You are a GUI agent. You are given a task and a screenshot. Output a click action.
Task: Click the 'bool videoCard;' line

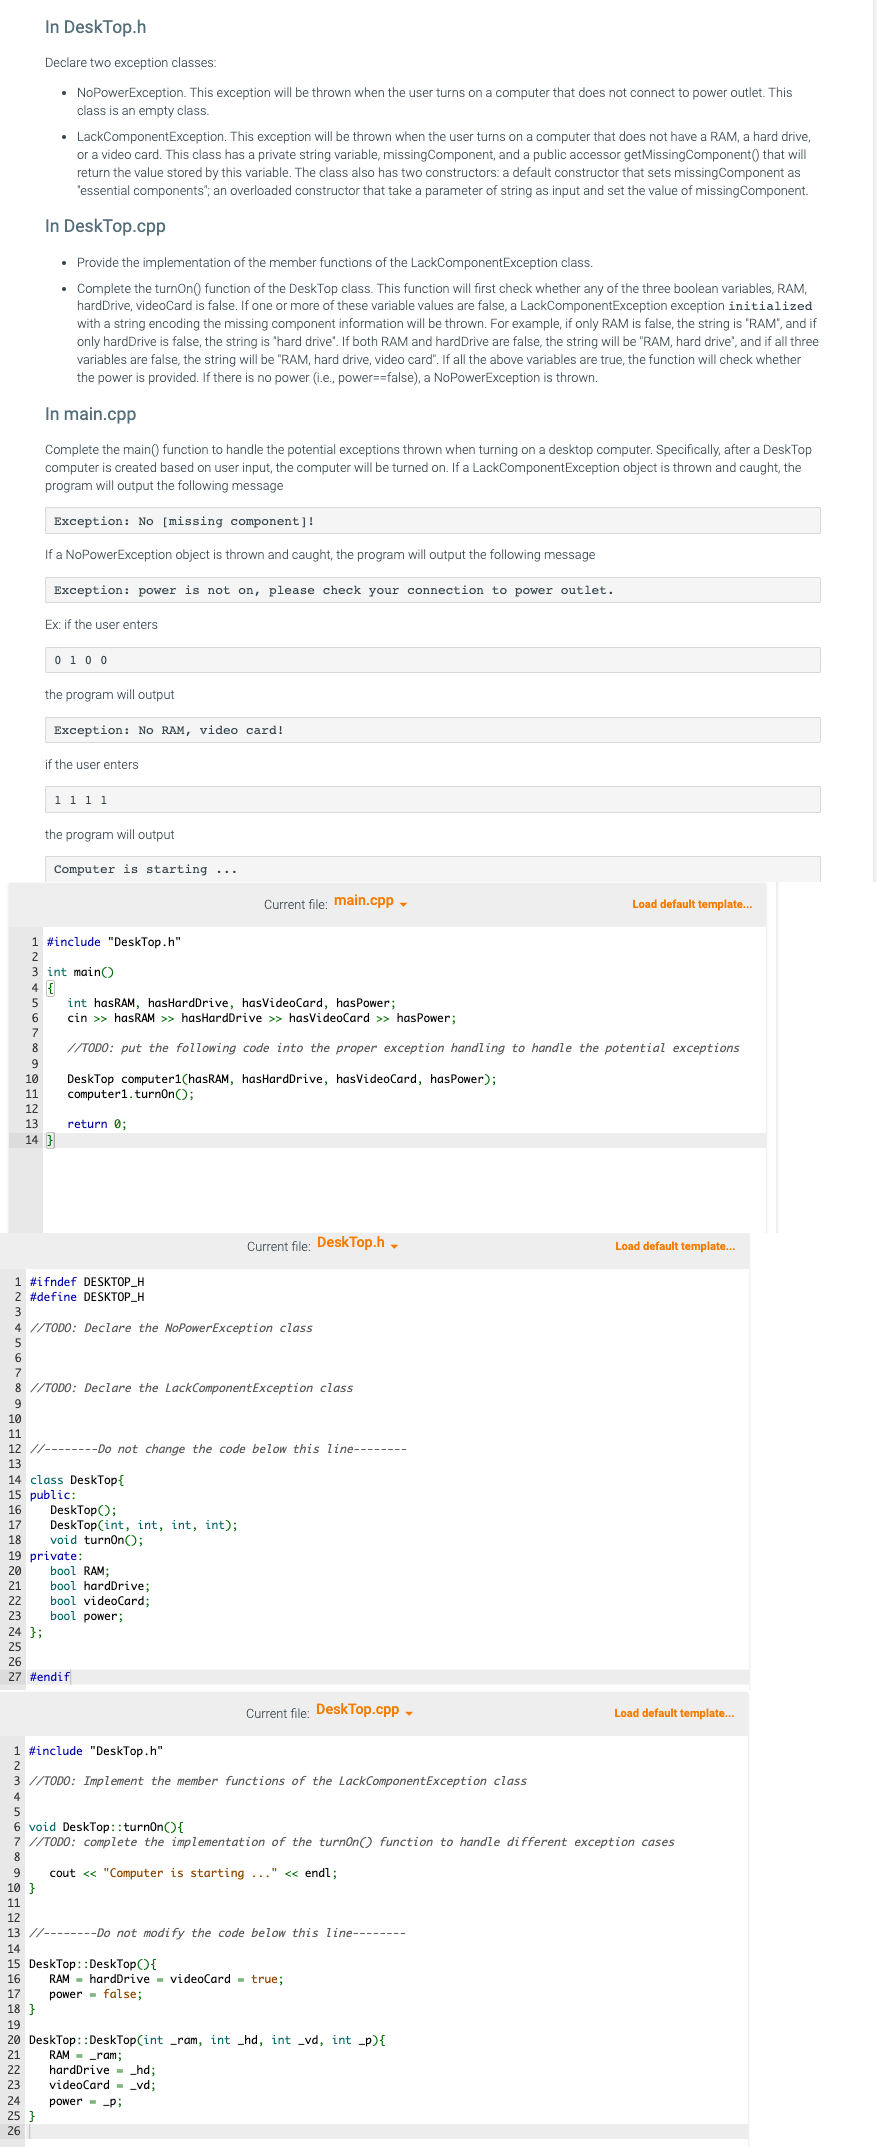pos(100,1601)
